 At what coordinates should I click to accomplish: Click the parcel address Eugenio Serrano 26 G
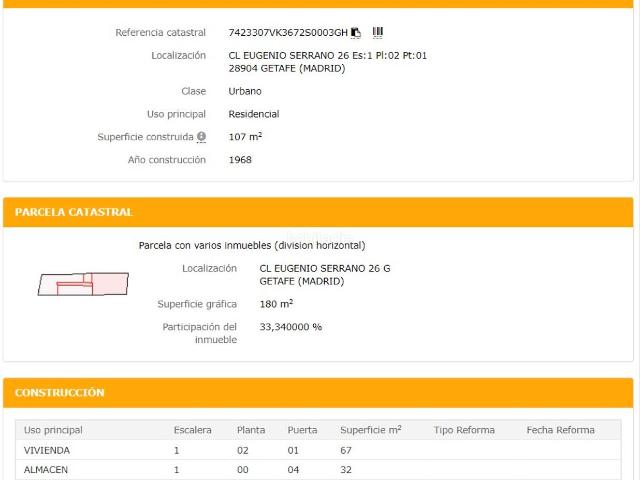coord(324,269)
